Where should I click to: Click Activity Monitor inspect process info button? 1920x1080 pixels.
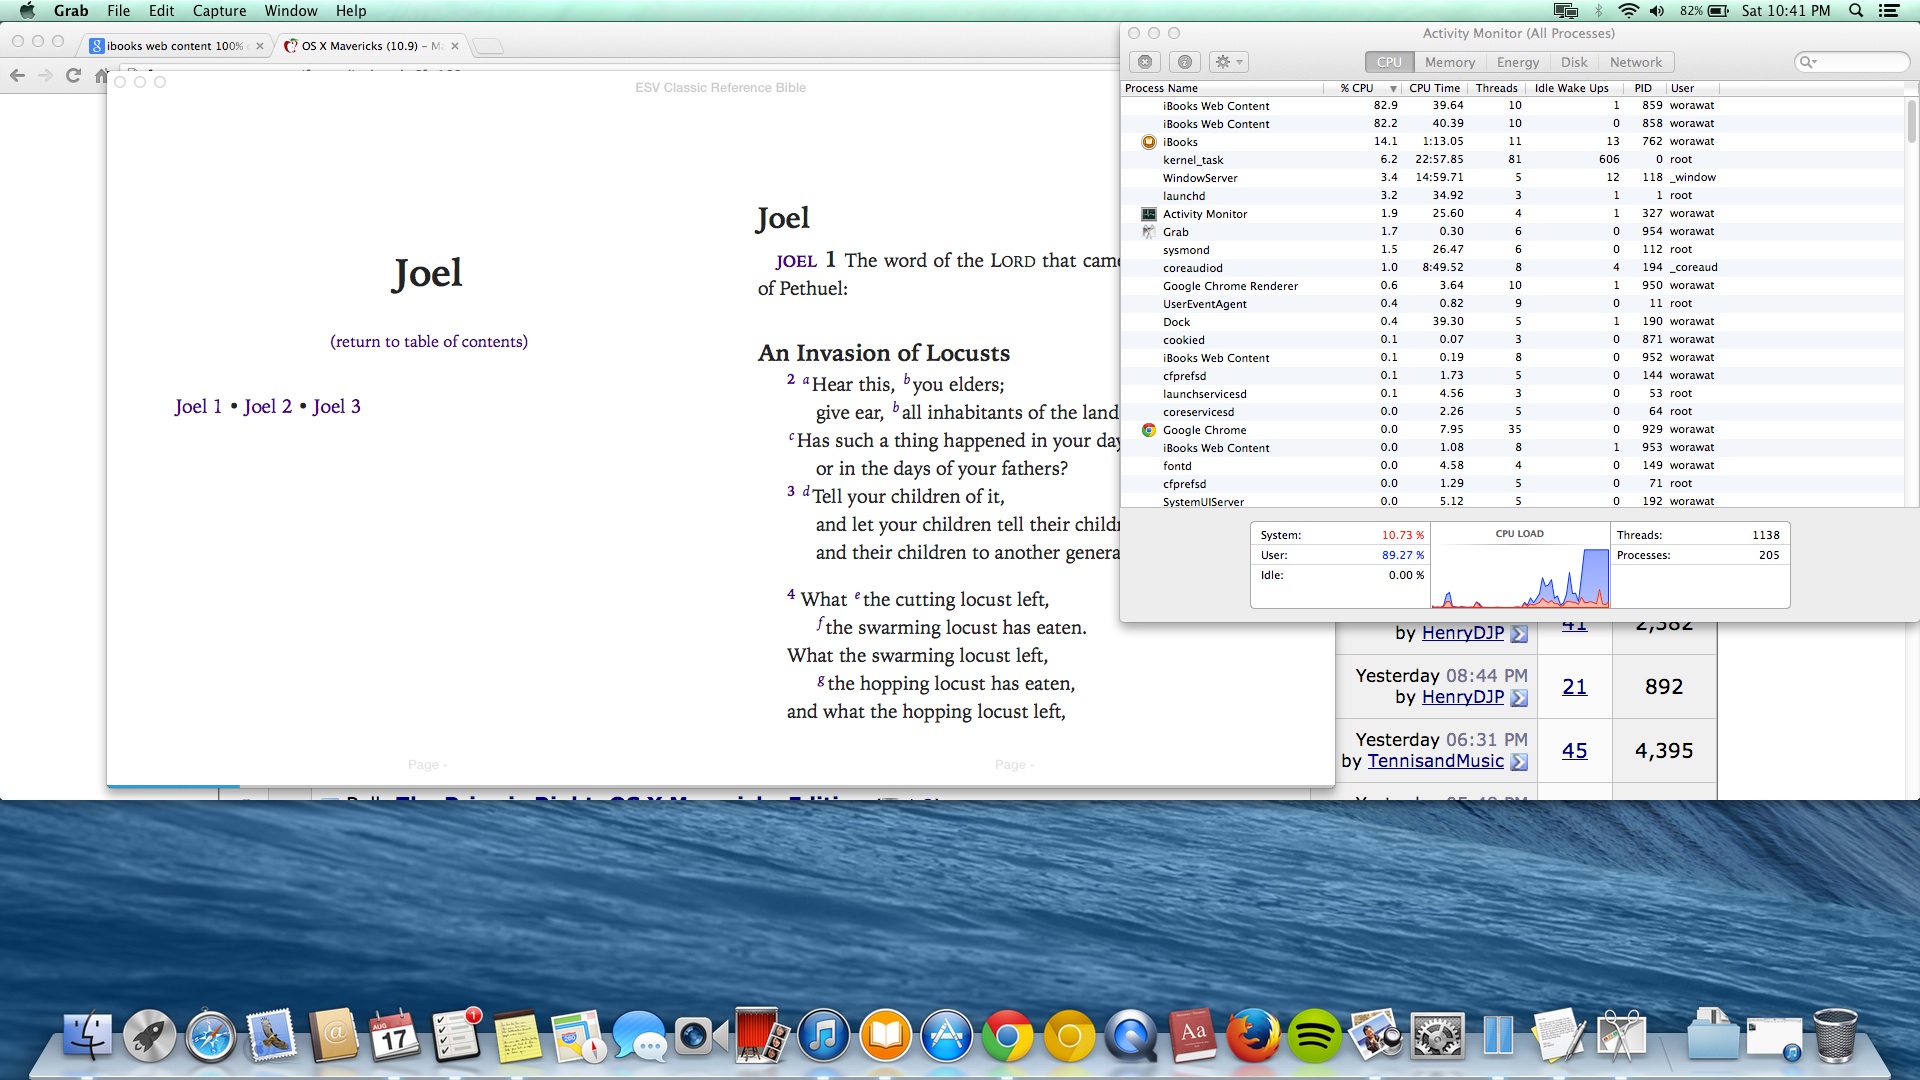pyautogui.click(x=1184, y=62)
